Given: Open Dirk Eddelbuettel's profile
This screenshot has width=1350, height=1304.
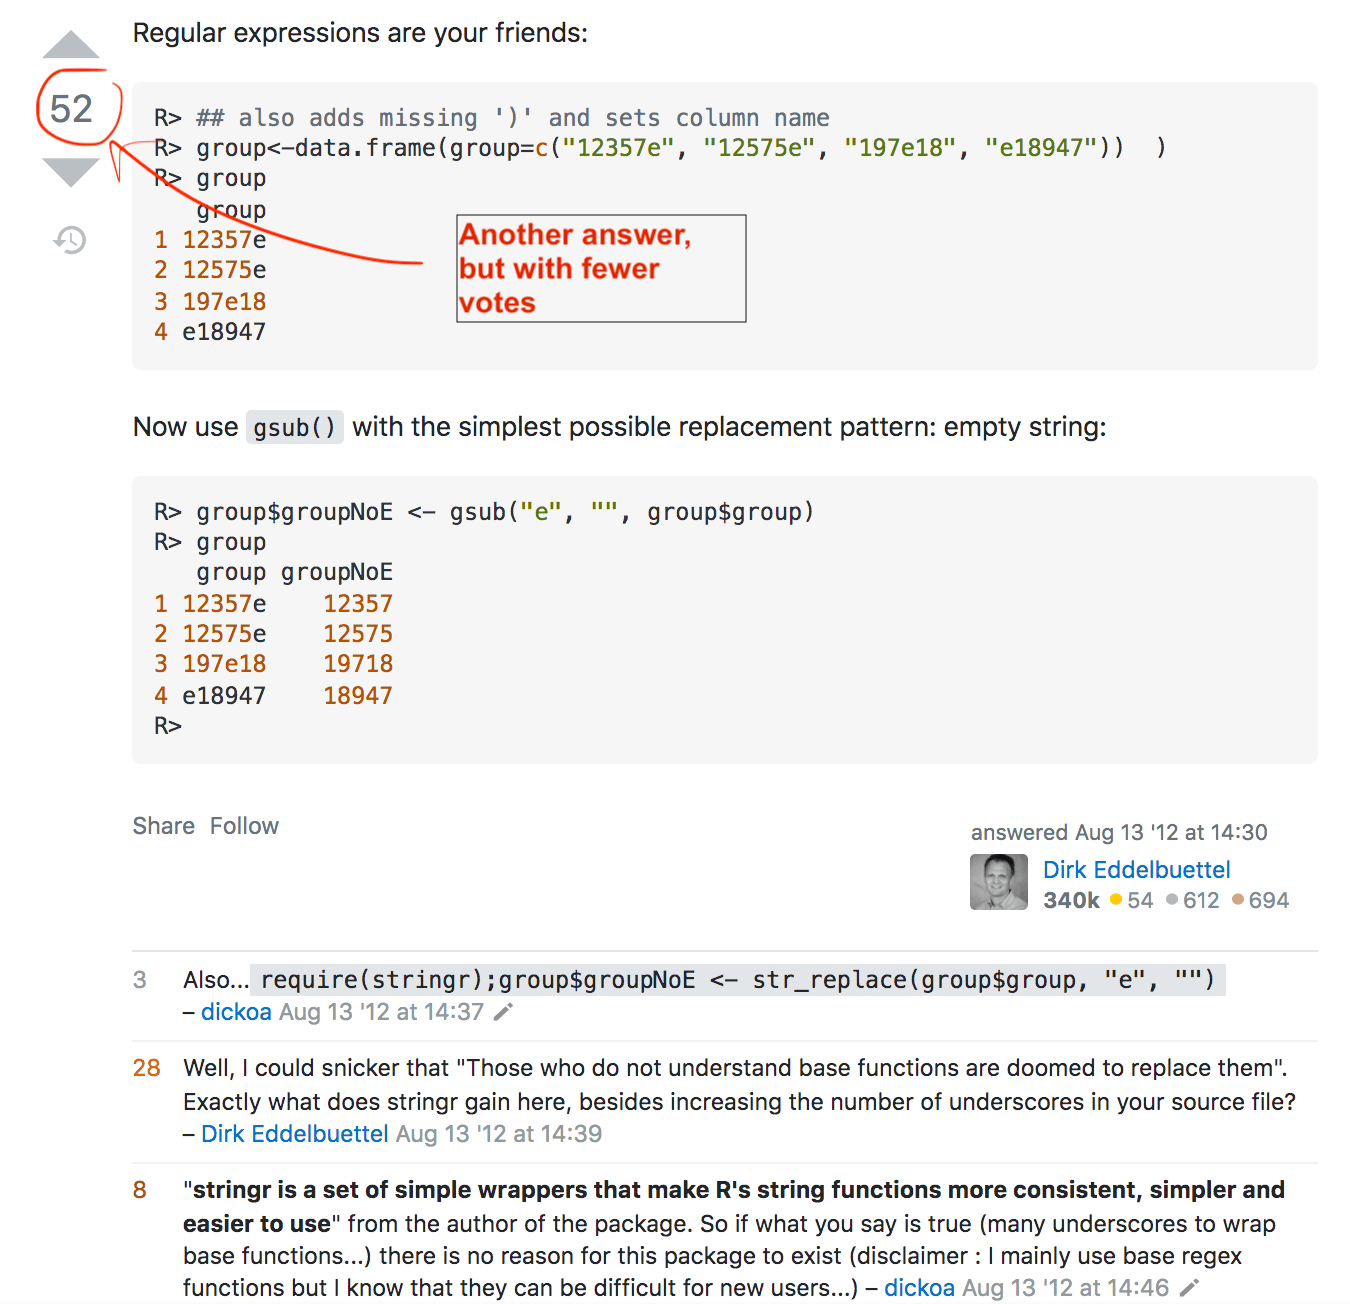Looking at the screenshot, I should 1136,870.
